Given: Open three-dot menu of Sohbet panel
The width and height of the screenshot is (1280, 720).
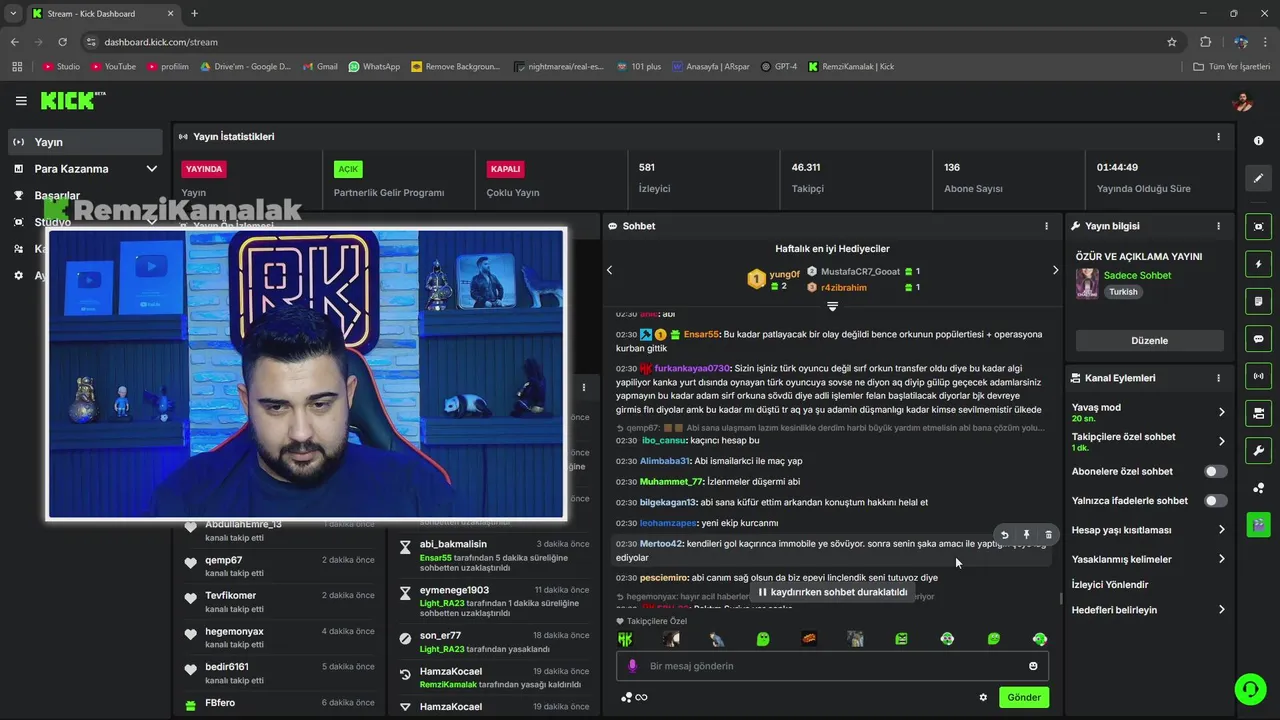Looking at the screenshot, I should 1047,226.
